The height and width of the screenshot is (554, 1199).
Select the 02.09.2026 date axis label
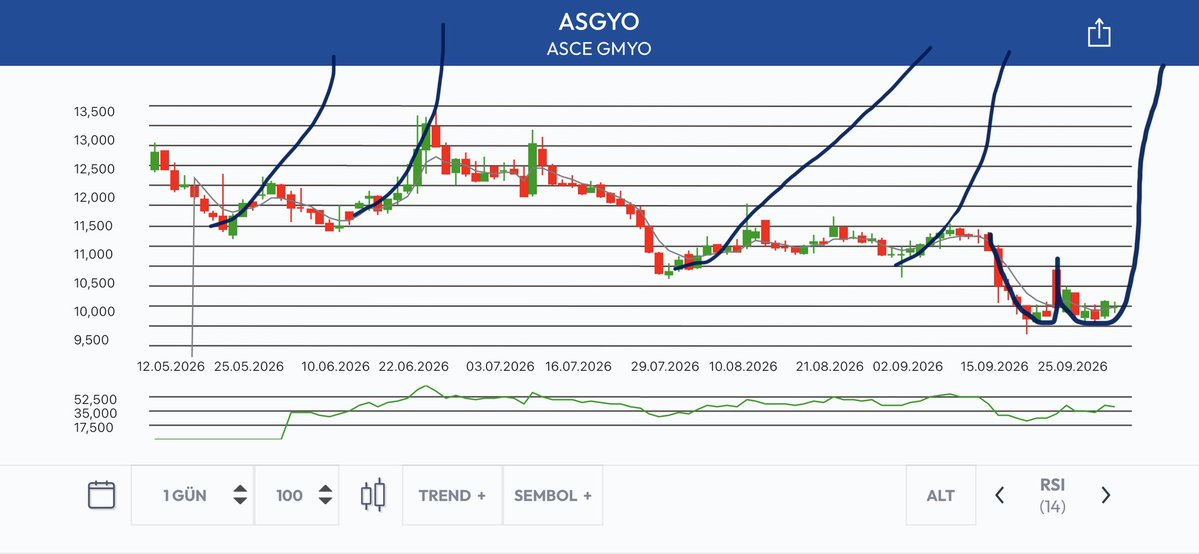pyautogui.click(x=909, y=367)
